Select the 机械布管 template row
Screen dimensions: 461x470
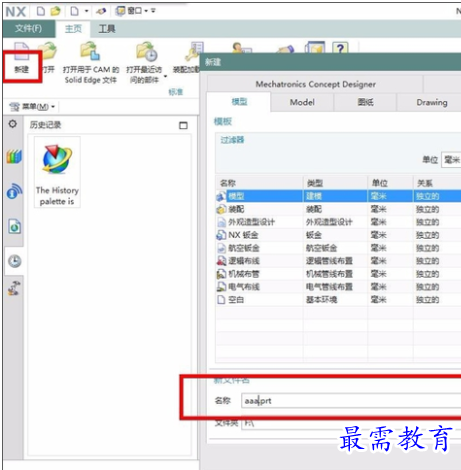coord(338,274)
